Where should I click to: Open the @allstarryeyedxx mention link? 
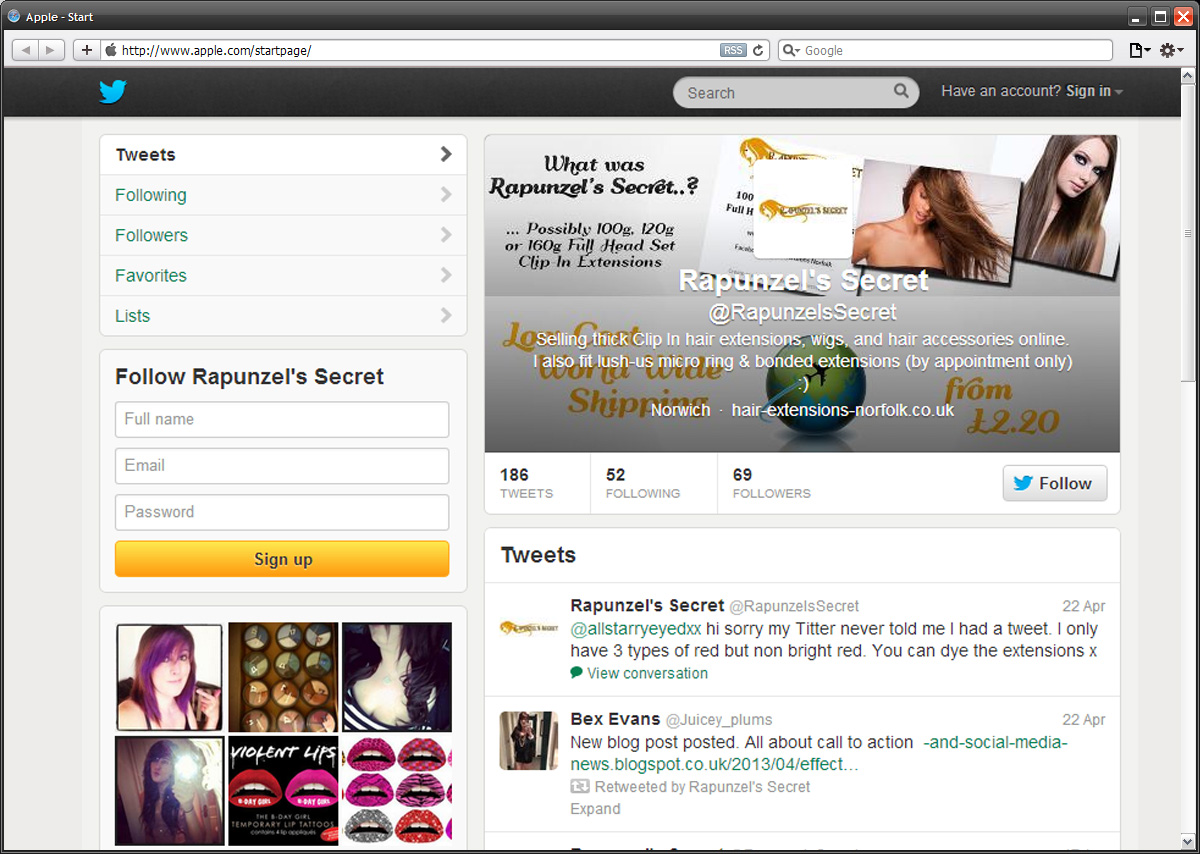[636, 629]
